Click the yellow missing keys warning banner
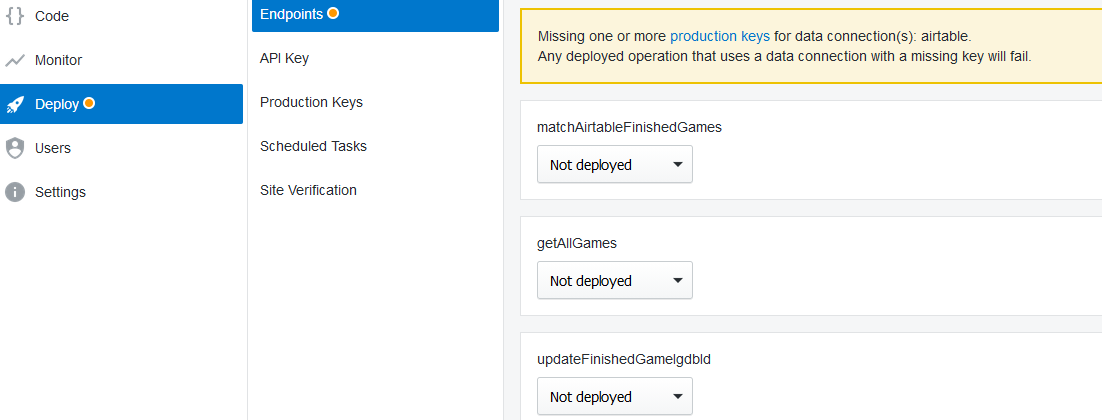The width and height of the screenshot is (1102, 420). 900,46
